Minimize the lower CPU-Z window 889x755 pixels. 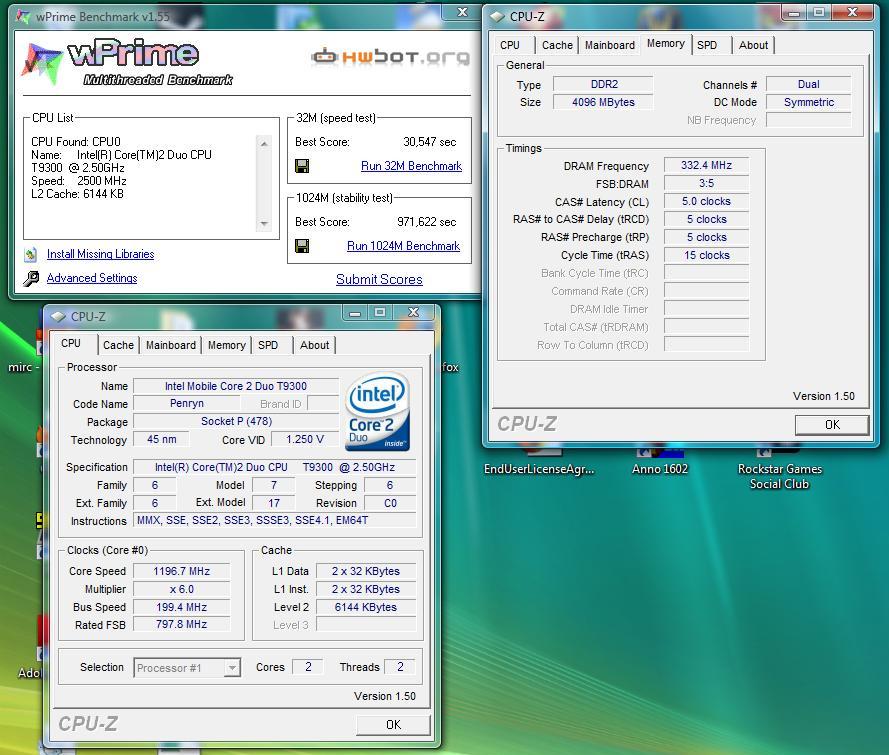click(x=355, y=312)
